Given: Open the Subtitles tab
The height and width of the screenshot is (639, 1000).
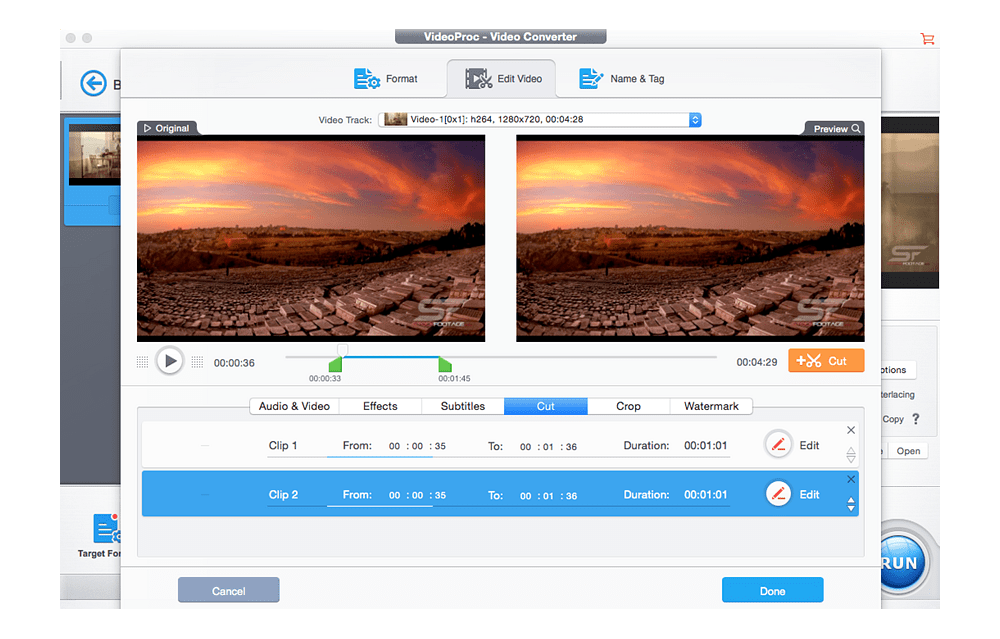Looking at the screenshot, I should (463, 406).
